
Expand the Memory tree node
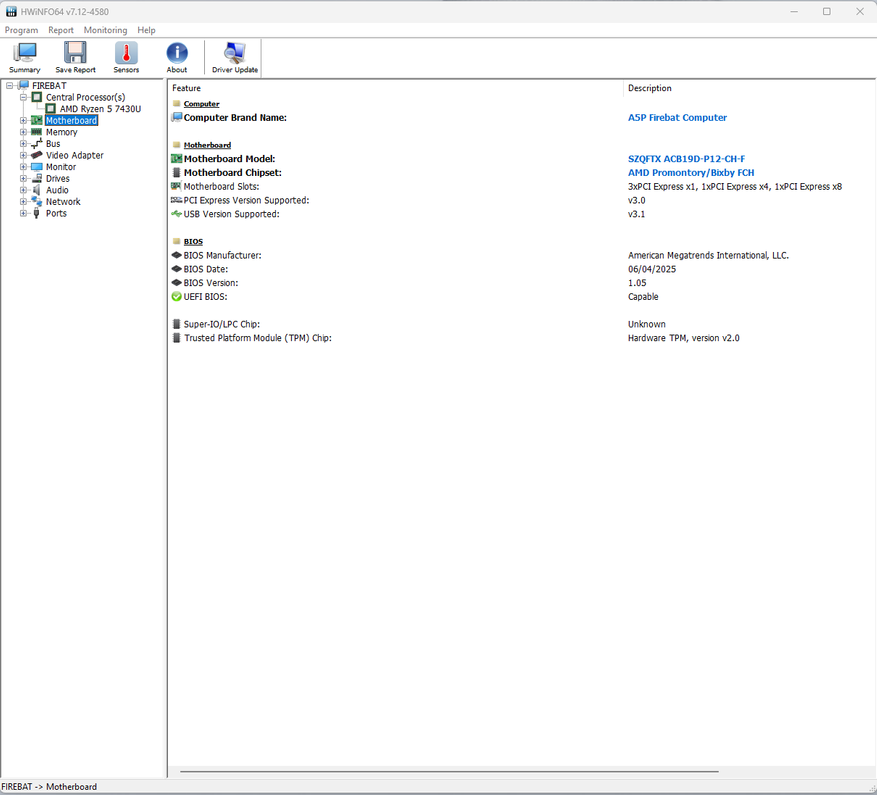click(23, 132)
